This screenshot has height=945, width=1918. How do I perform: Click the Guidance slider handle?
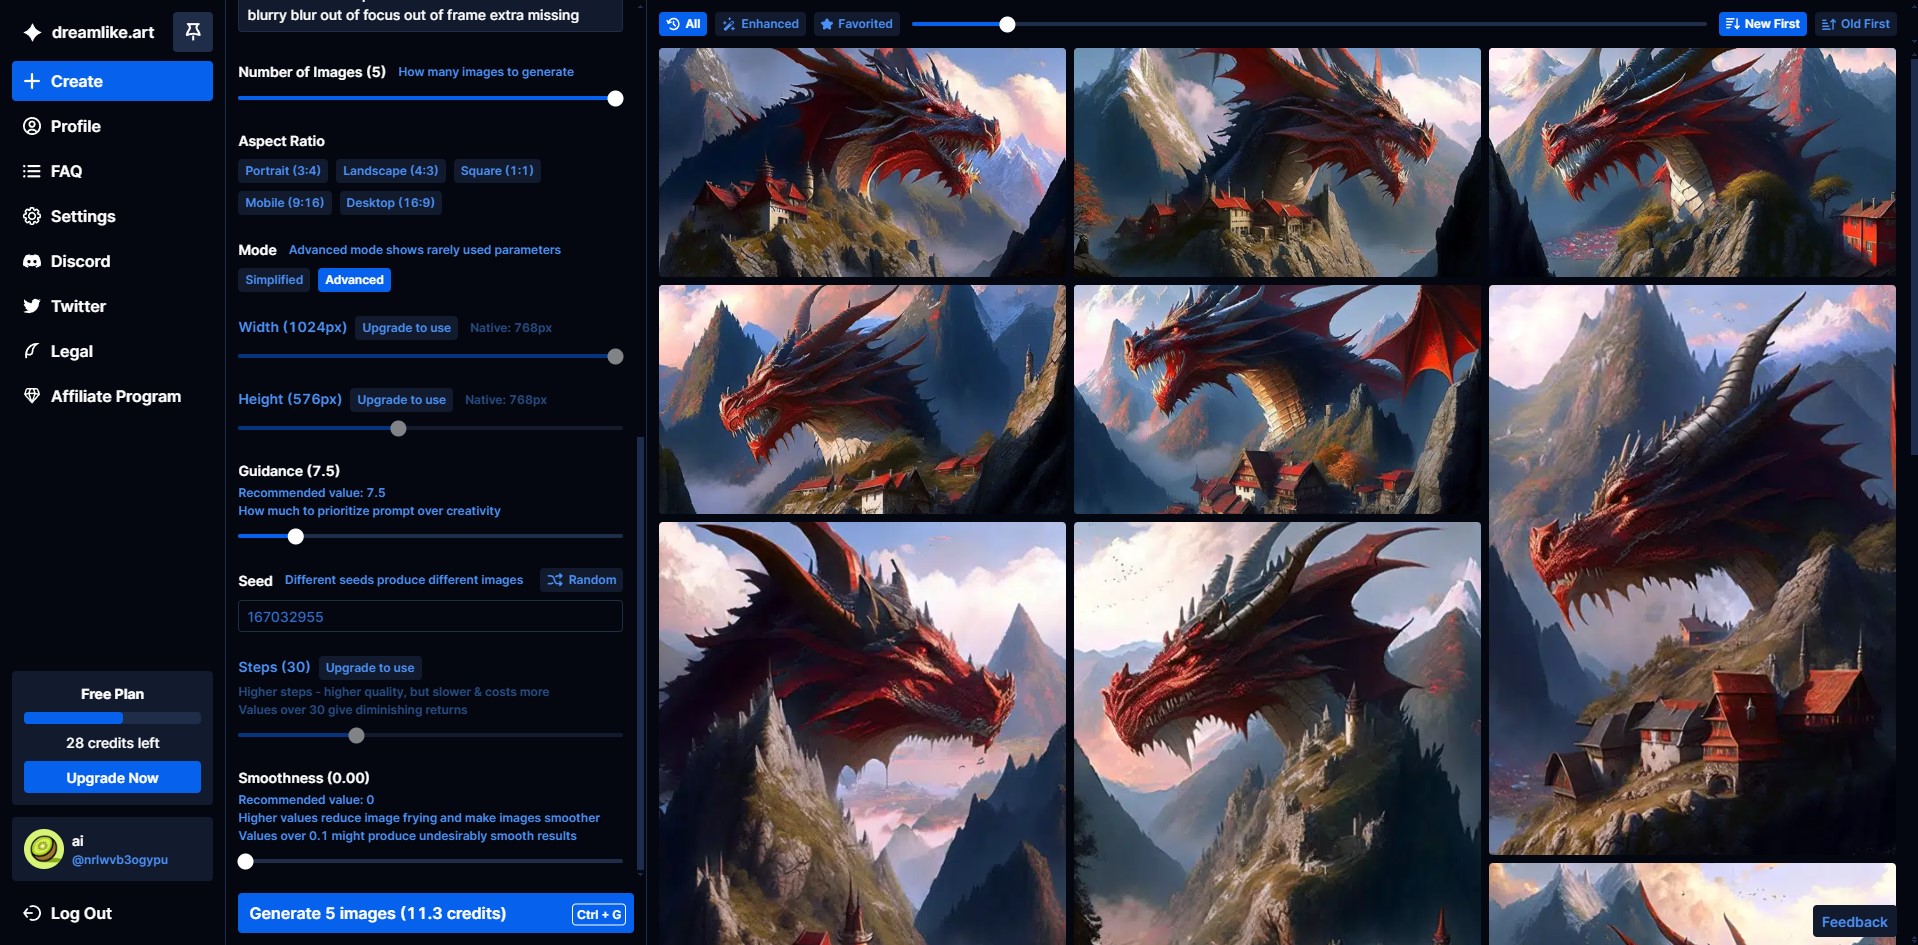pyautogui.click(x=296, y=537)
